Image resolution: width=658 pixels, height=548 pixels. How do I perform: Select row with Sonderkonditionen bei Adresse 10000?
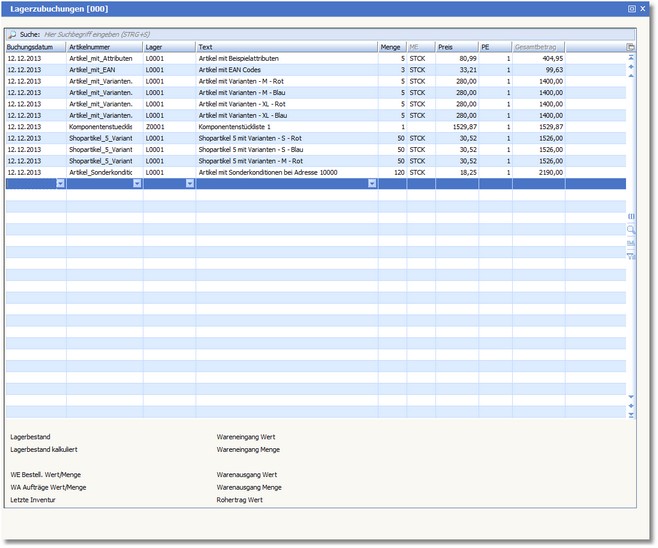(x=267, y=172)
